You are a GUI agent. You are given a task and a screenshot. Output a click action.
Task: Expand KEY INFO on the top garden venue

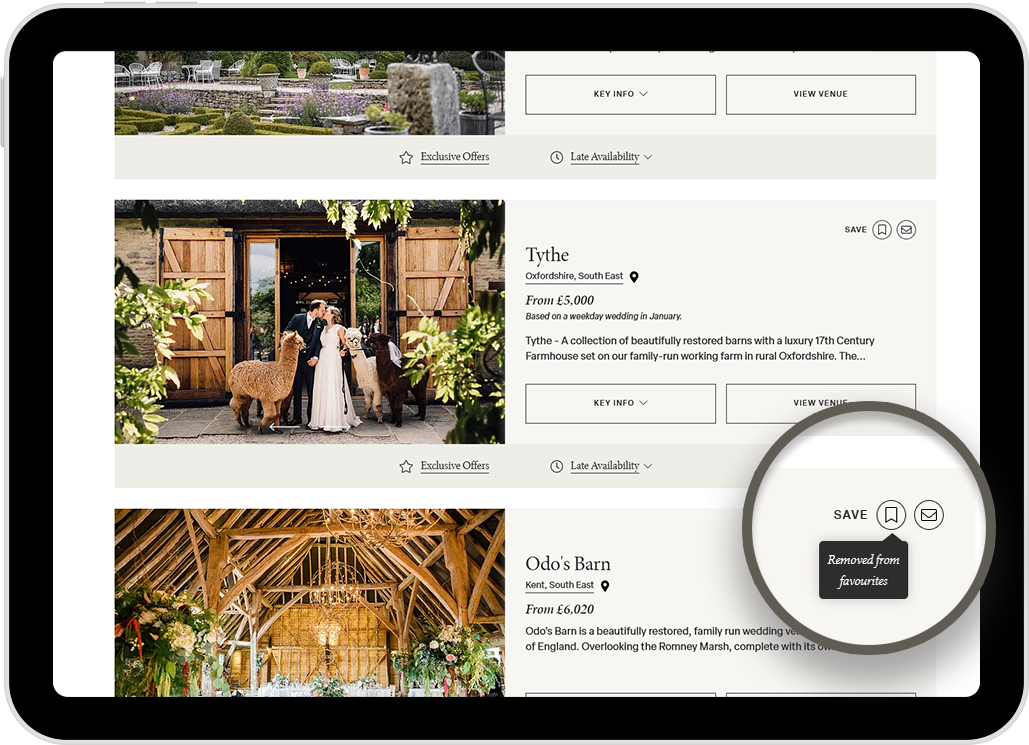point(620,94)
